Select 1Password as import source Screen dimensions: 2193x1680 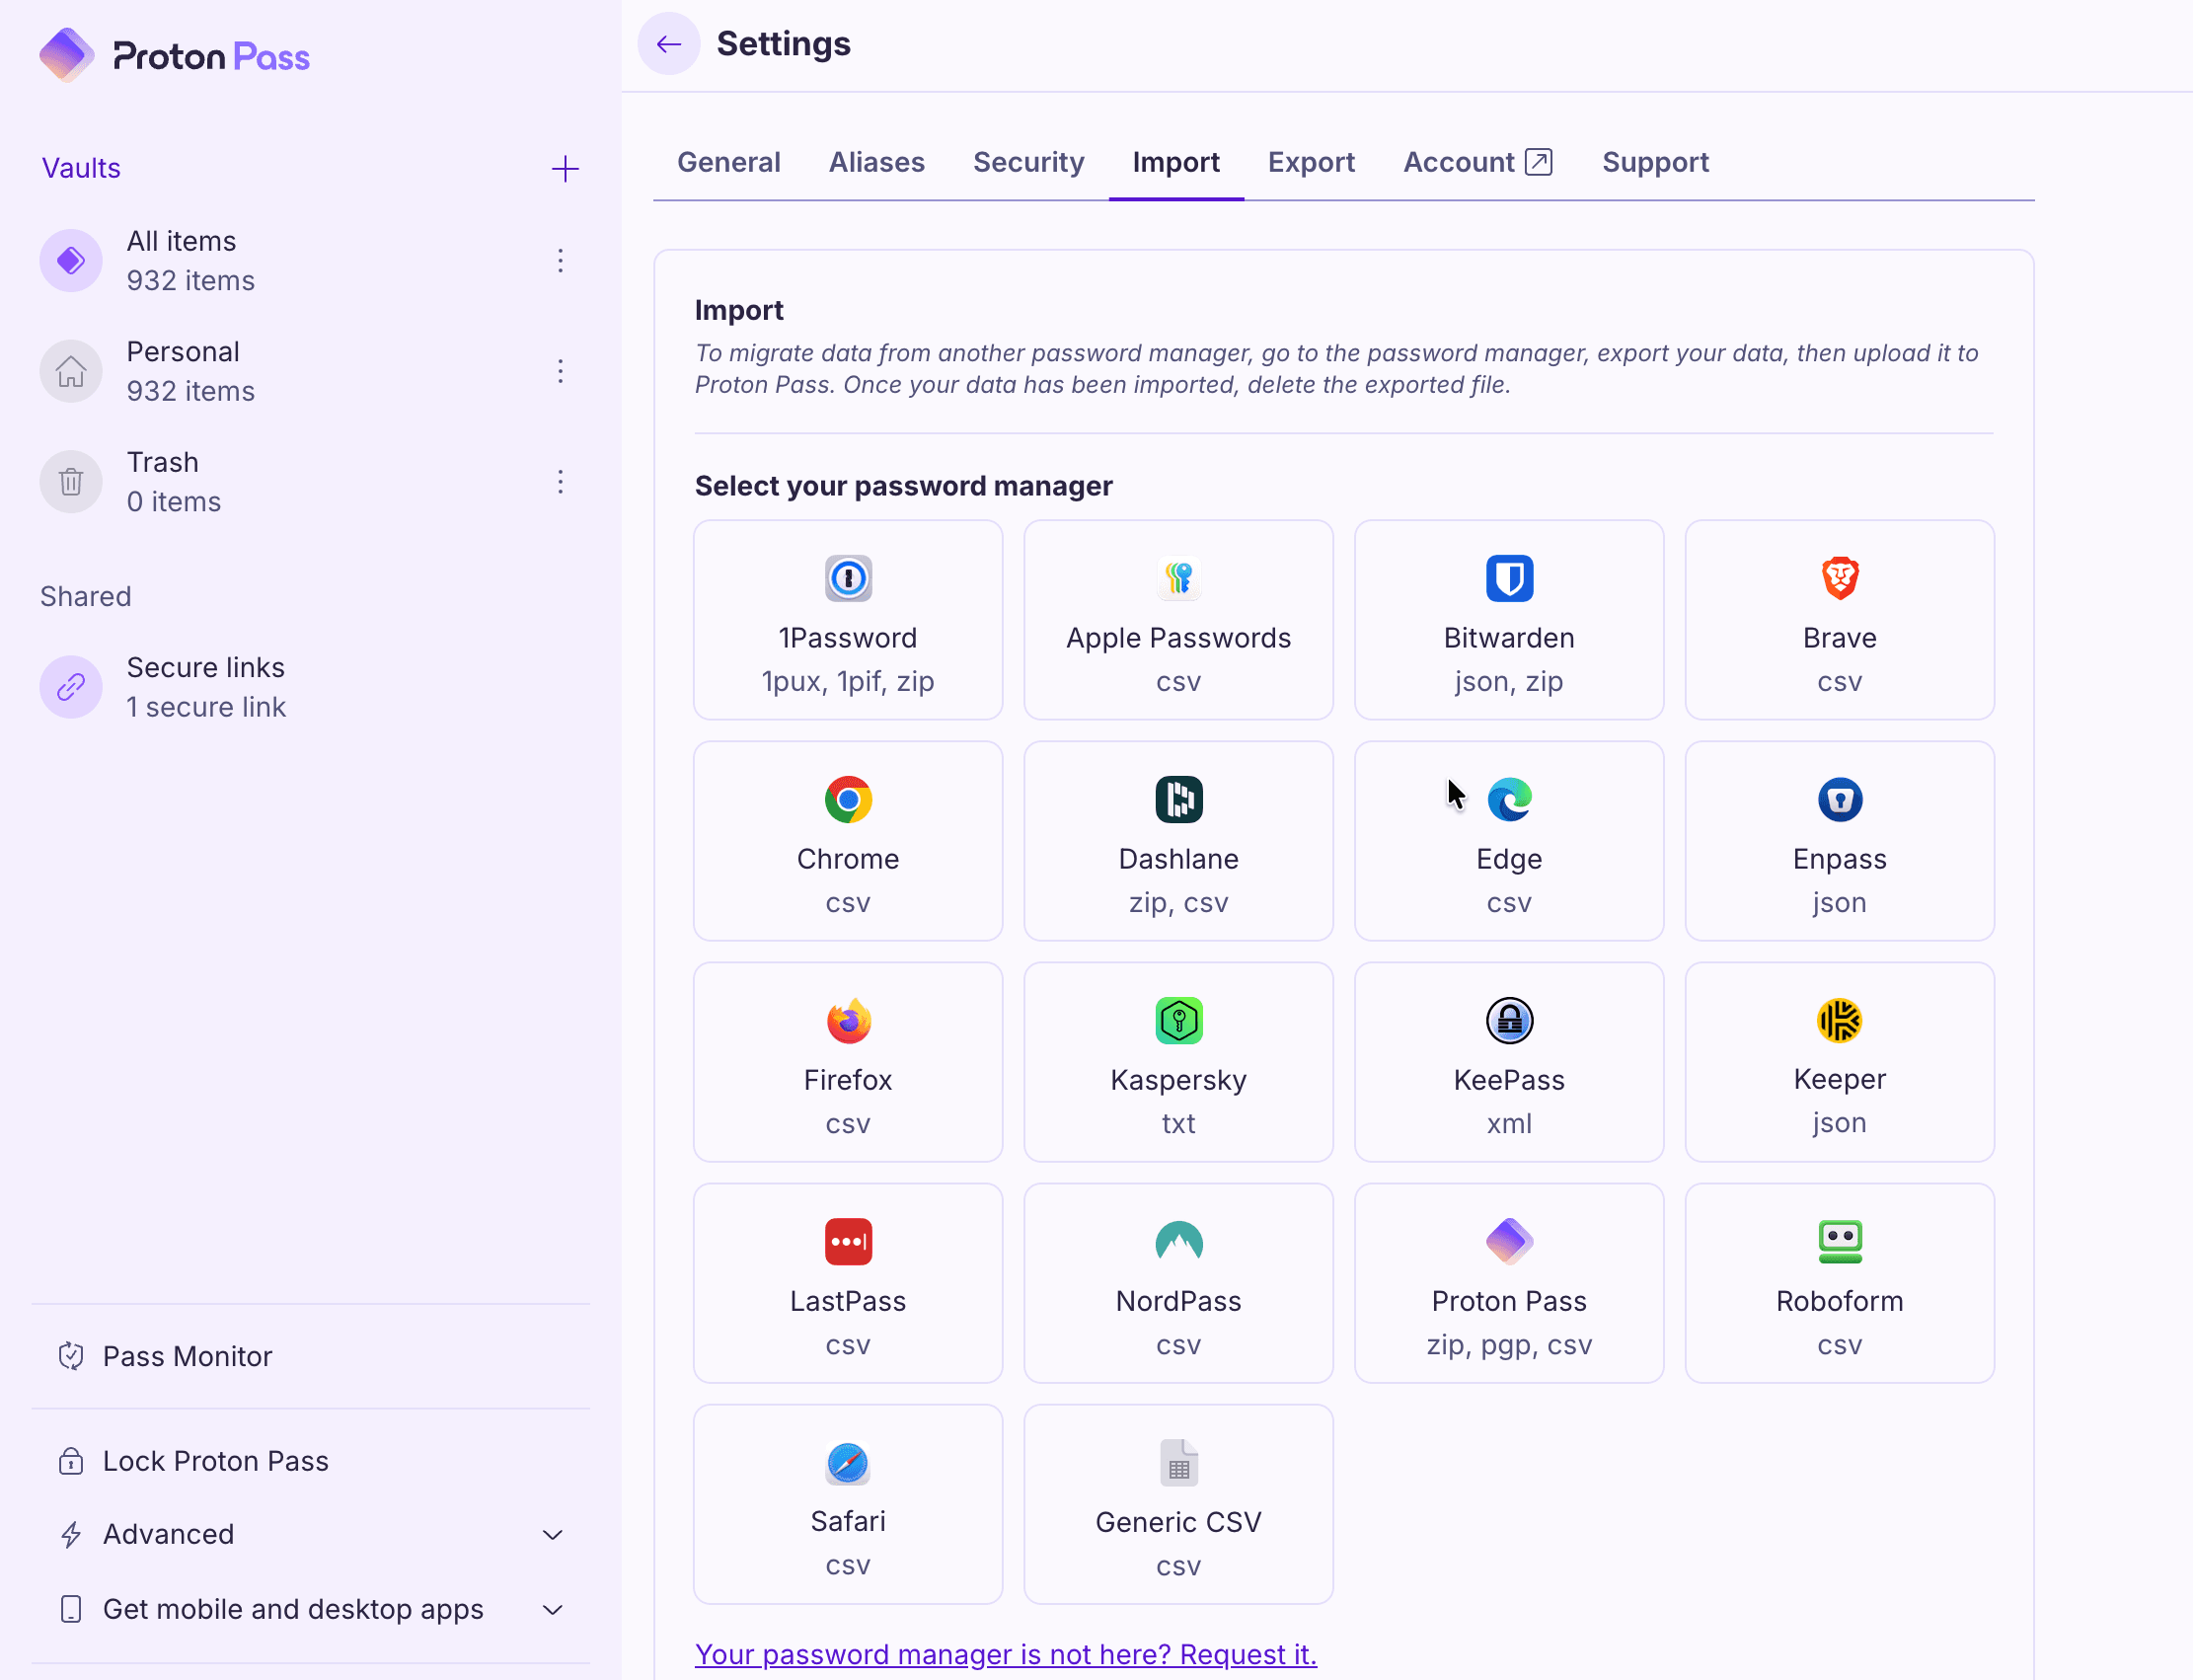[847, 620]
